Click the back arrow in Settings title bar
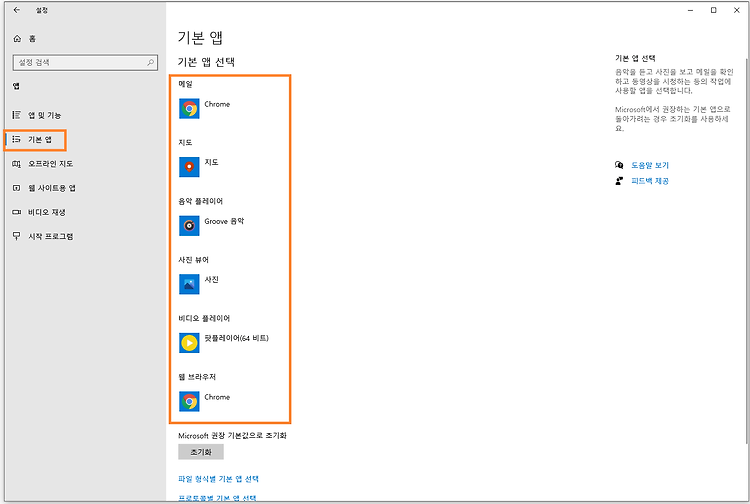750x504 pixels. coord(17,10)
